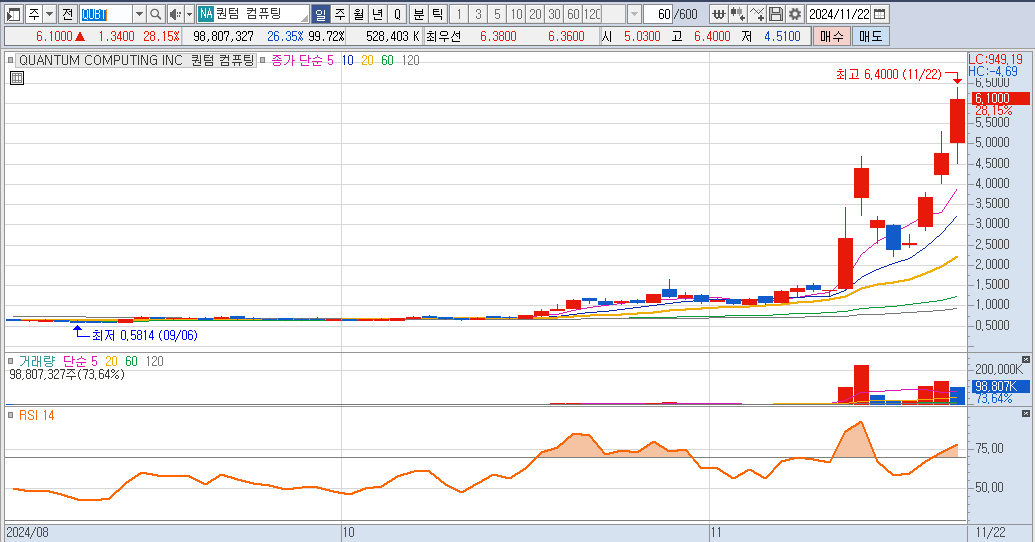Expand the ticker history dropdown arrow

click(x=139, y=14)
